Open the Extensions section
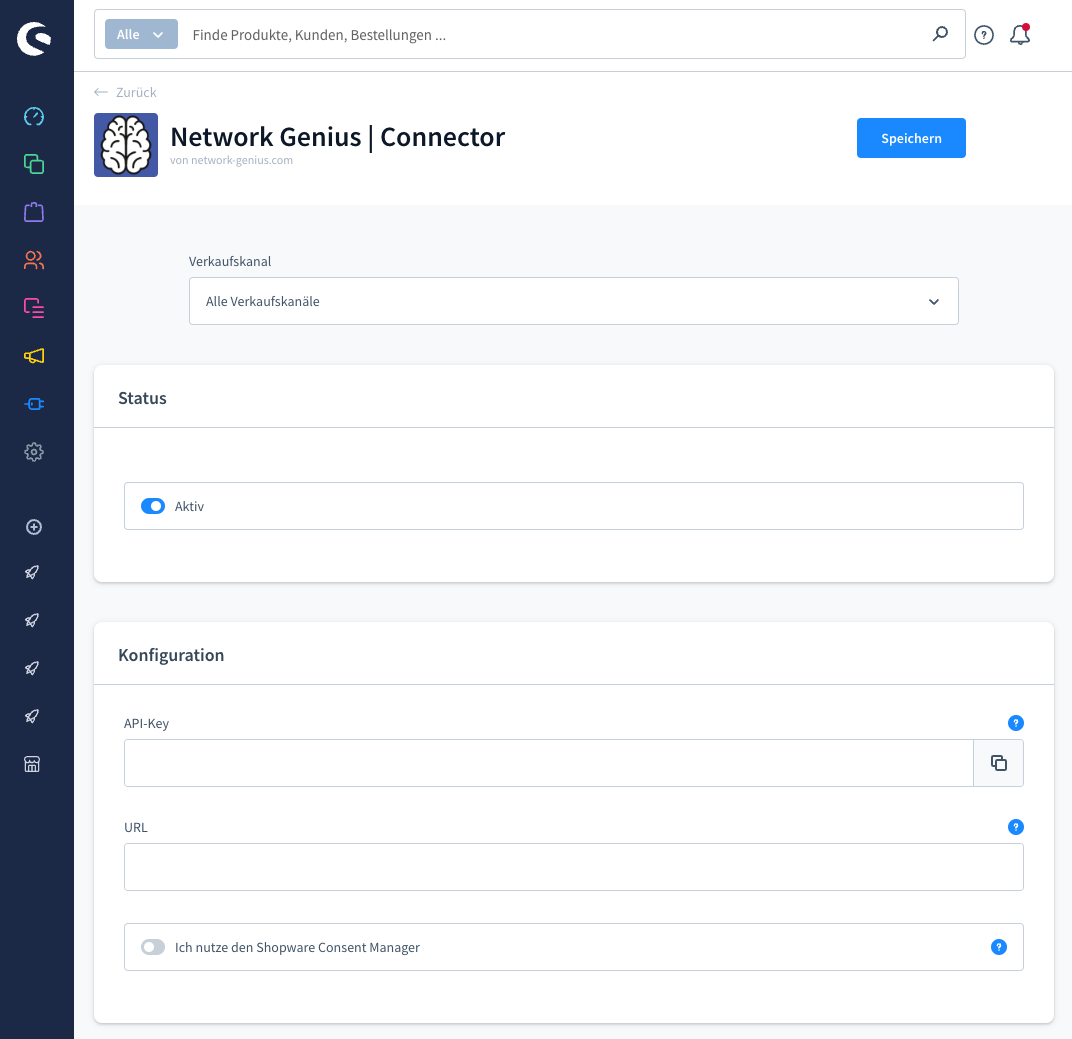Image resolution: width=1072 pixels, height=1039 pixels. (33, 404)
